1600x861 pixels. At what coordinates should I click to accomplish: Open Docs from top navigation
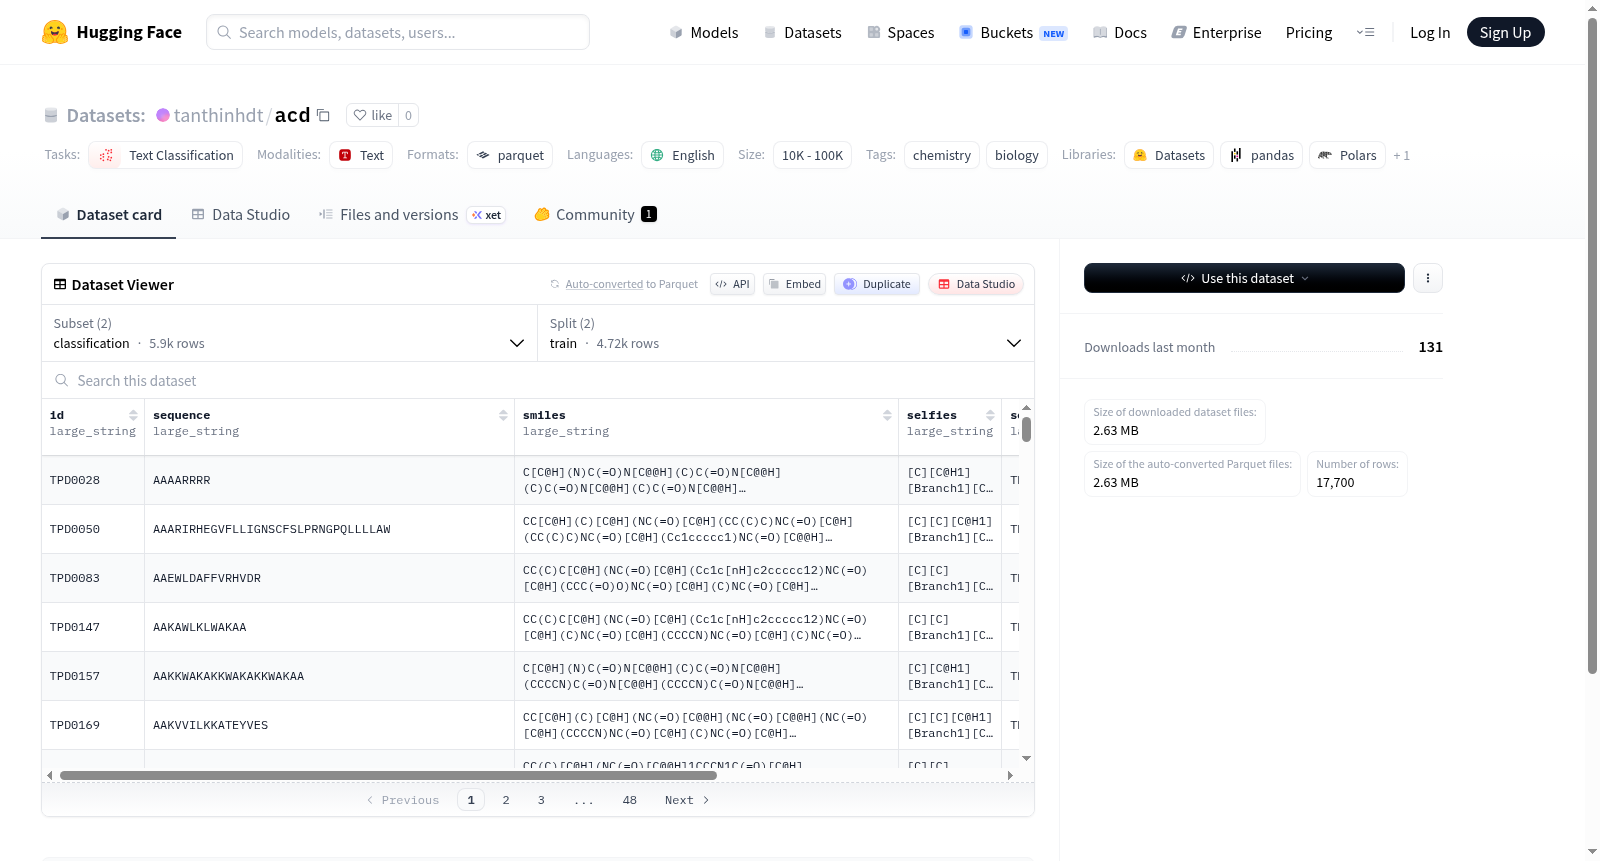coord(1120,32)
